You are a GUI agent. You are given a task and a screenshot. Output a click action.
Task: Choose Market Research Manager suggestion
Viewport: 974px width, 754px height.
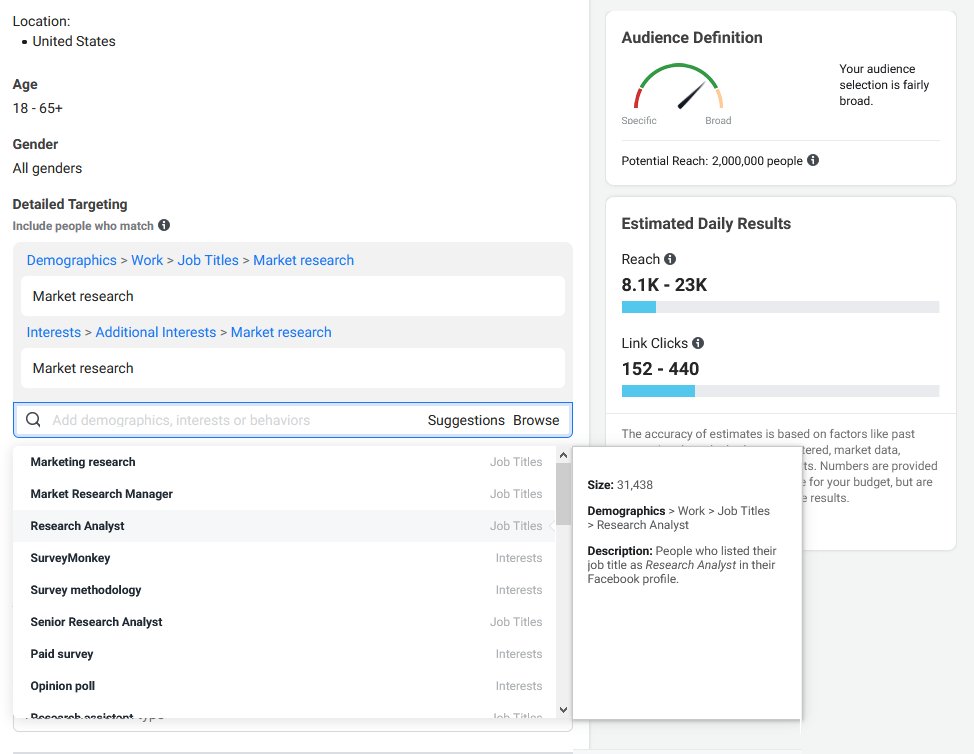point(284,494)
